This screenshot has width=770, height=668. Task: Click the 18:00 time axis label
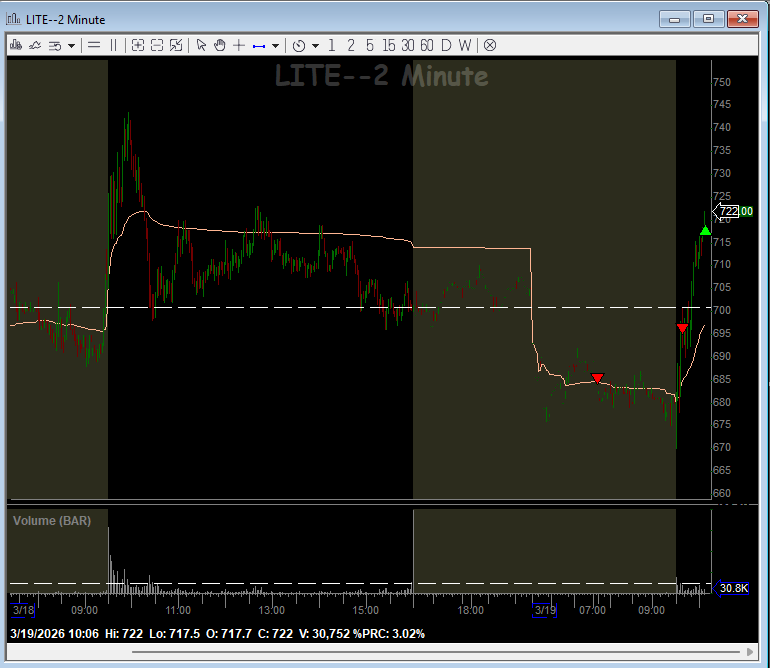[470, 610]
